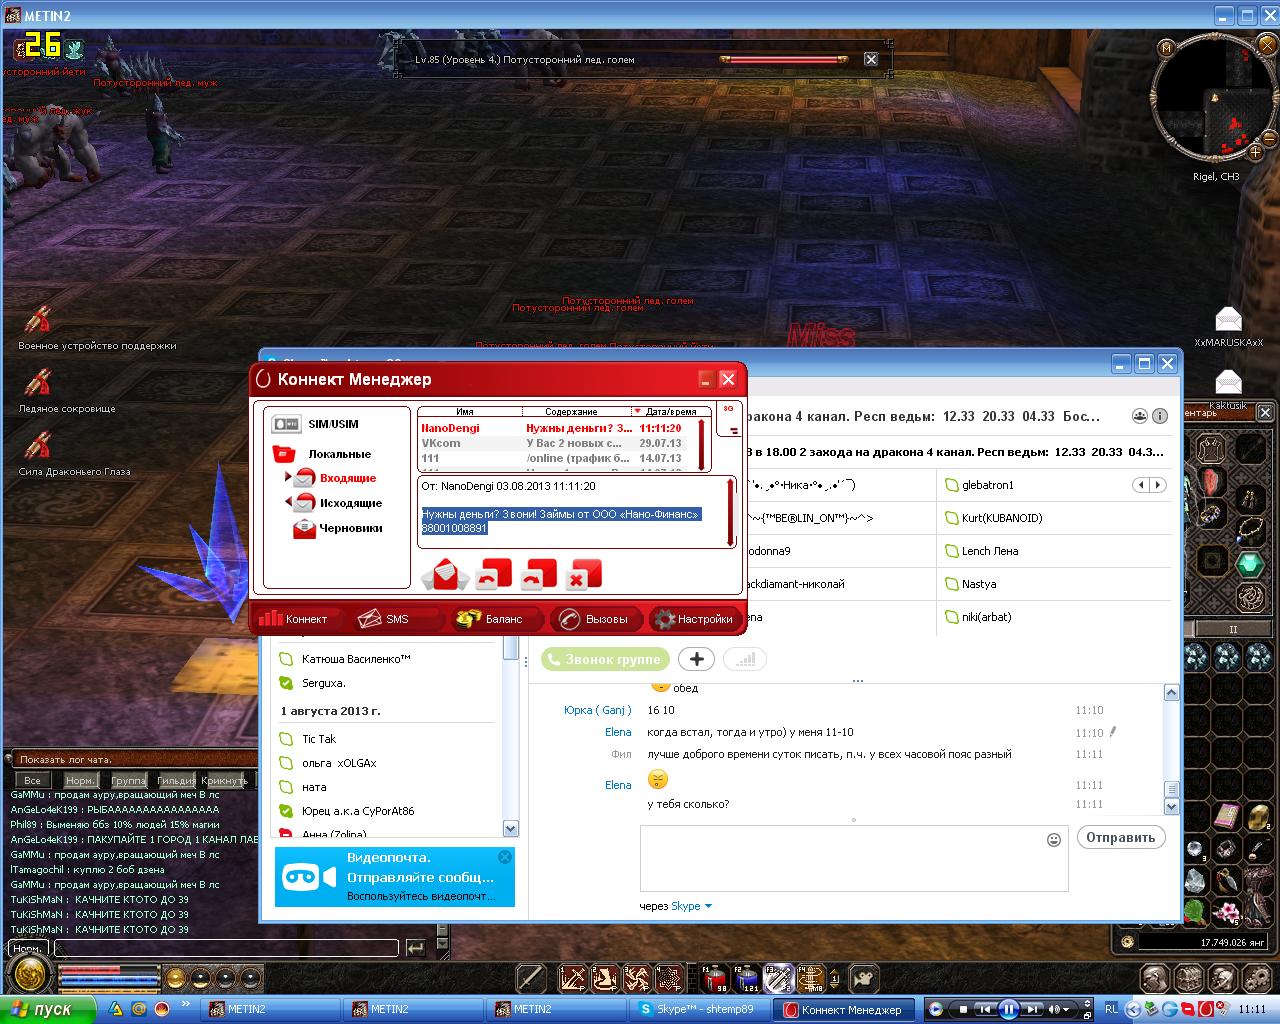Select contact Tic Tak

[319, 739]
